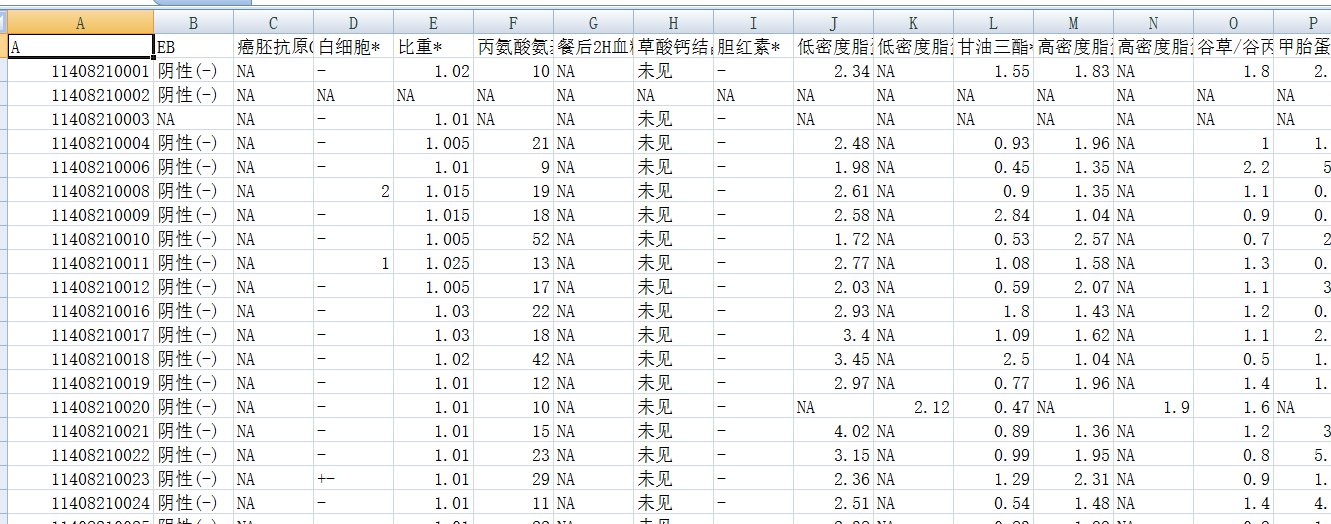Click the '甘油三酯' header cell
This screenshot has width=1331, height=524.
[993, 47]
